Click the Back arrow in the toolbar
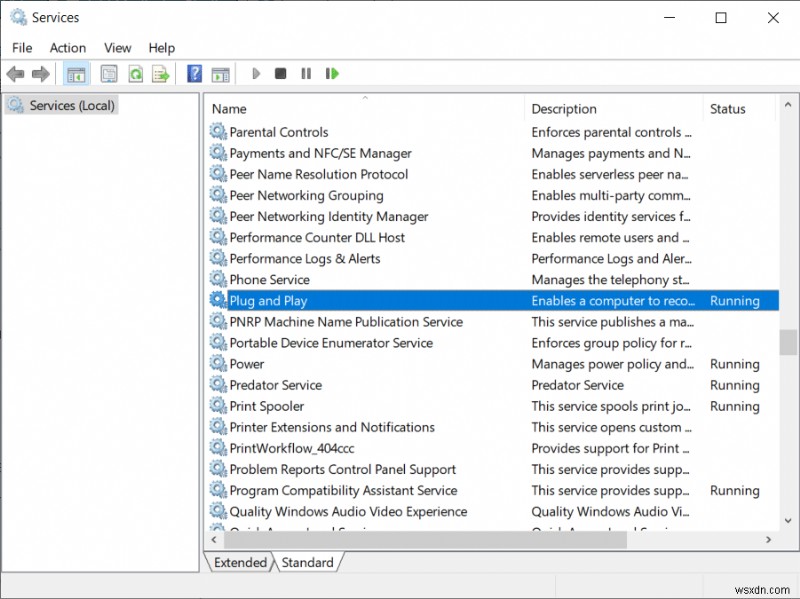This screenshot has width=800, height=599. coord(15,74)
